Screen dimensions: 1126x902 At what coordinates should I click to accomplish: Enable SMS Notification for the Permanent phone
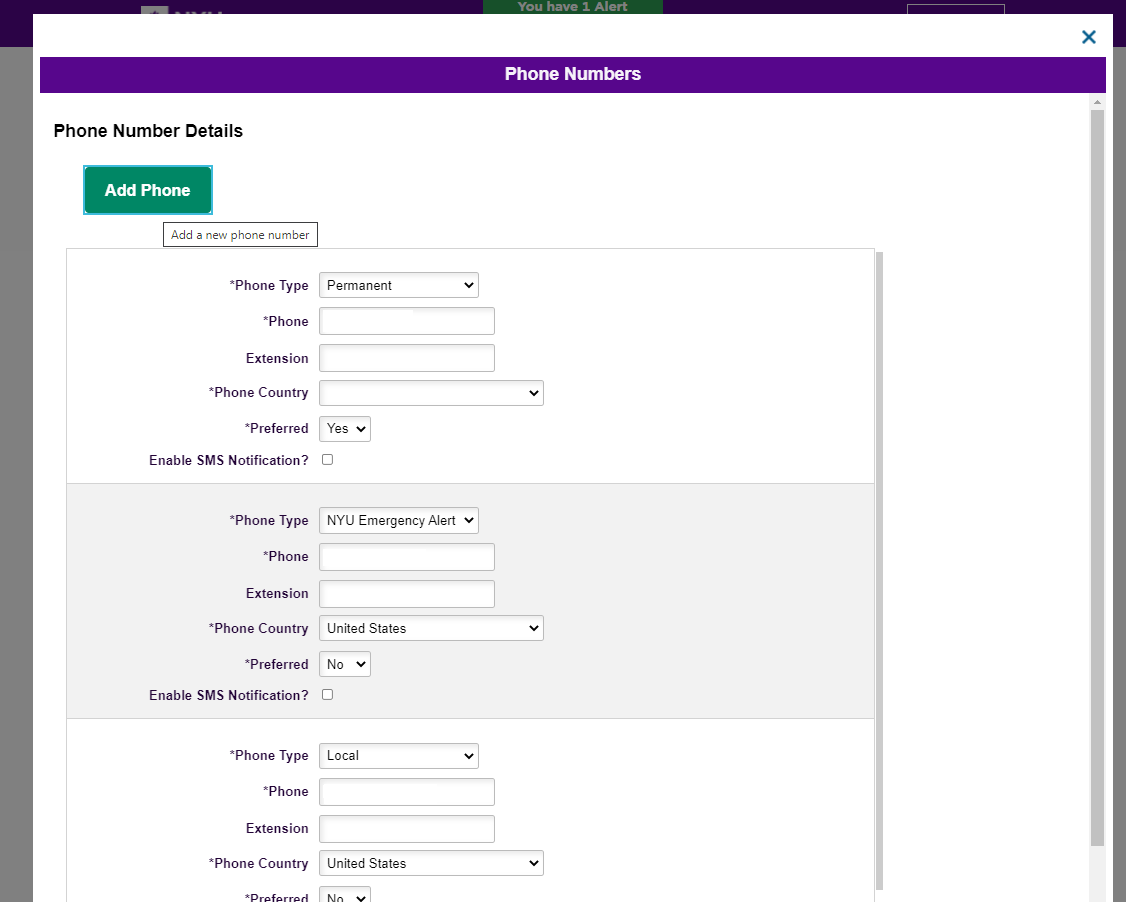[327, 460]
